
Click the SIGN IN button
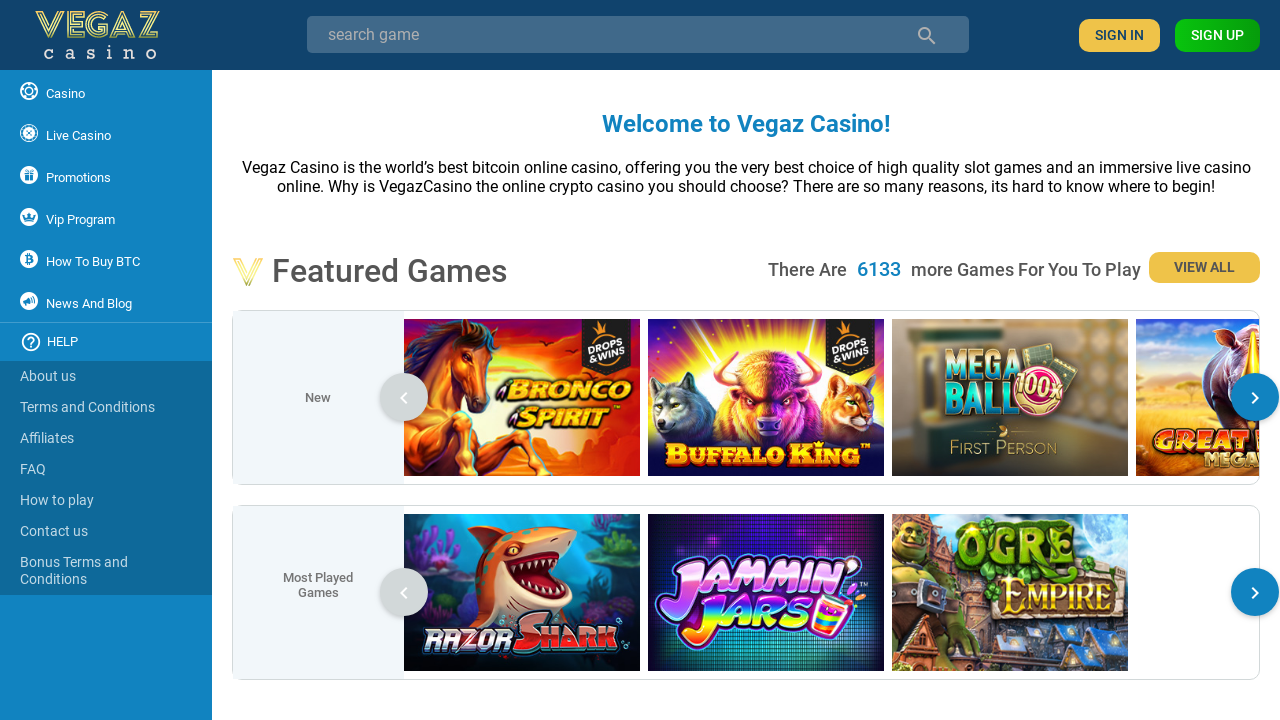click(1119, 35)
